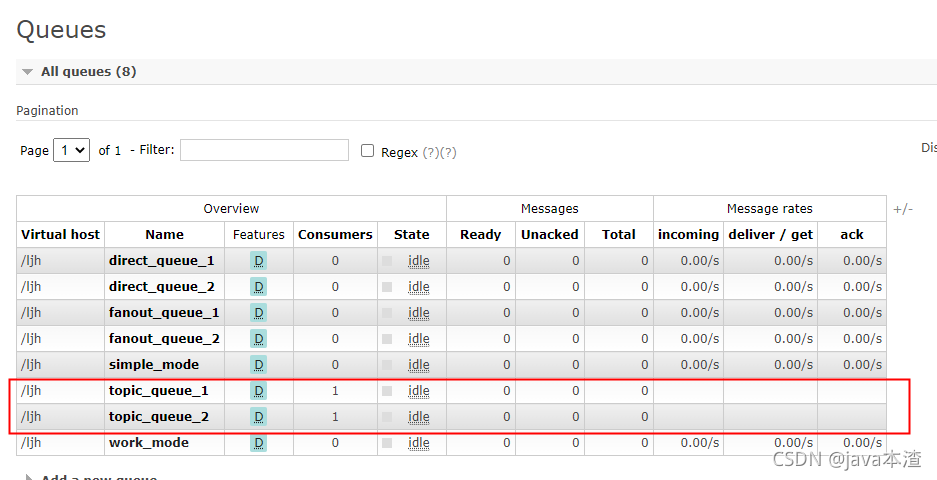Click the state indicator square for direct_queue_1
Image resolution: width=937 pixels, height=480 pixels.
coord(387,261)
